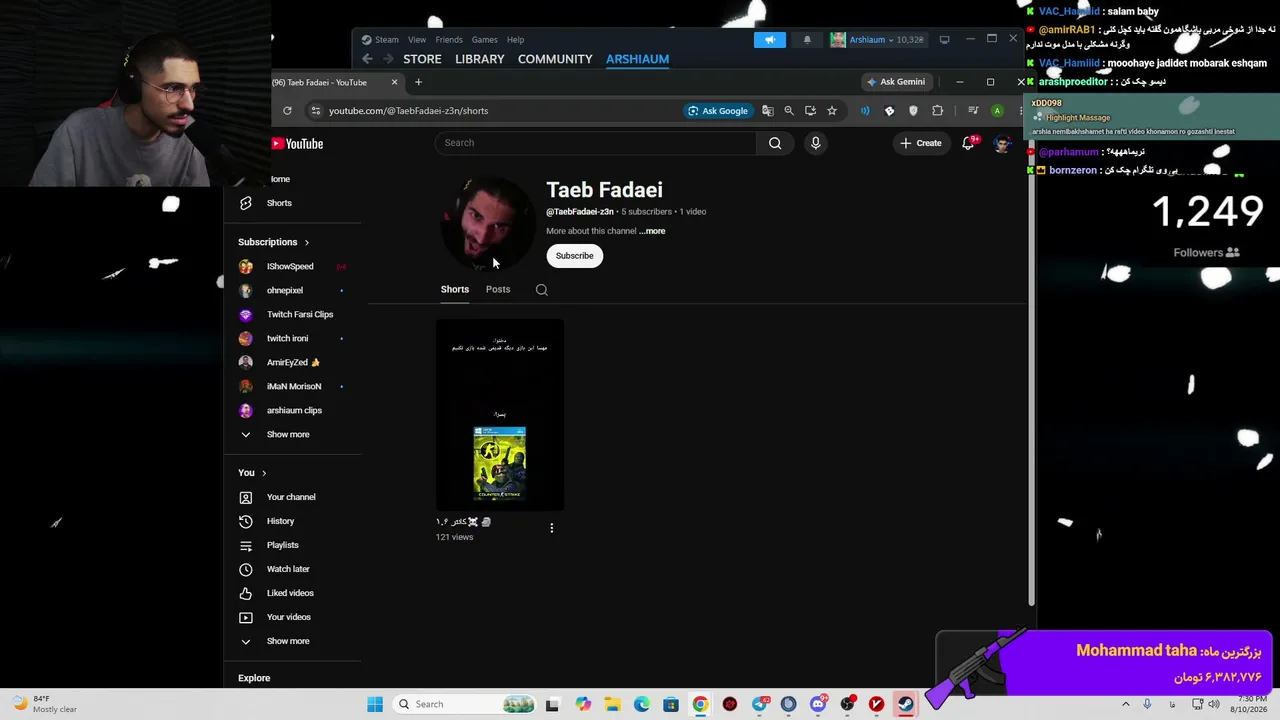The width and height of the screenshot is (1280, 720).
Task: Select the Posts tab on the channel
Action: (x=498, y=290)
